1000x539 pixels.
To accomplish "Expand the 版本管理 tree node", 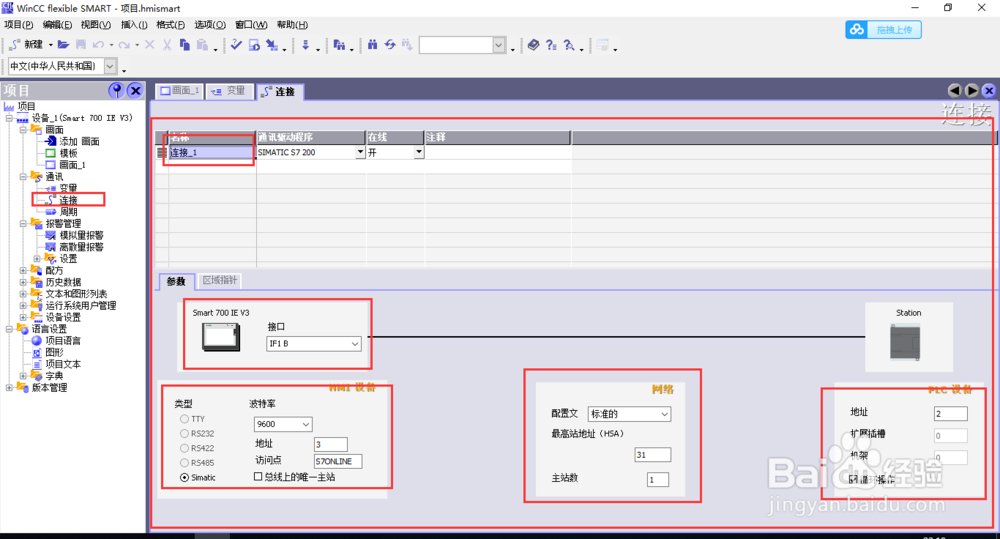I will [x=9, y=388].
